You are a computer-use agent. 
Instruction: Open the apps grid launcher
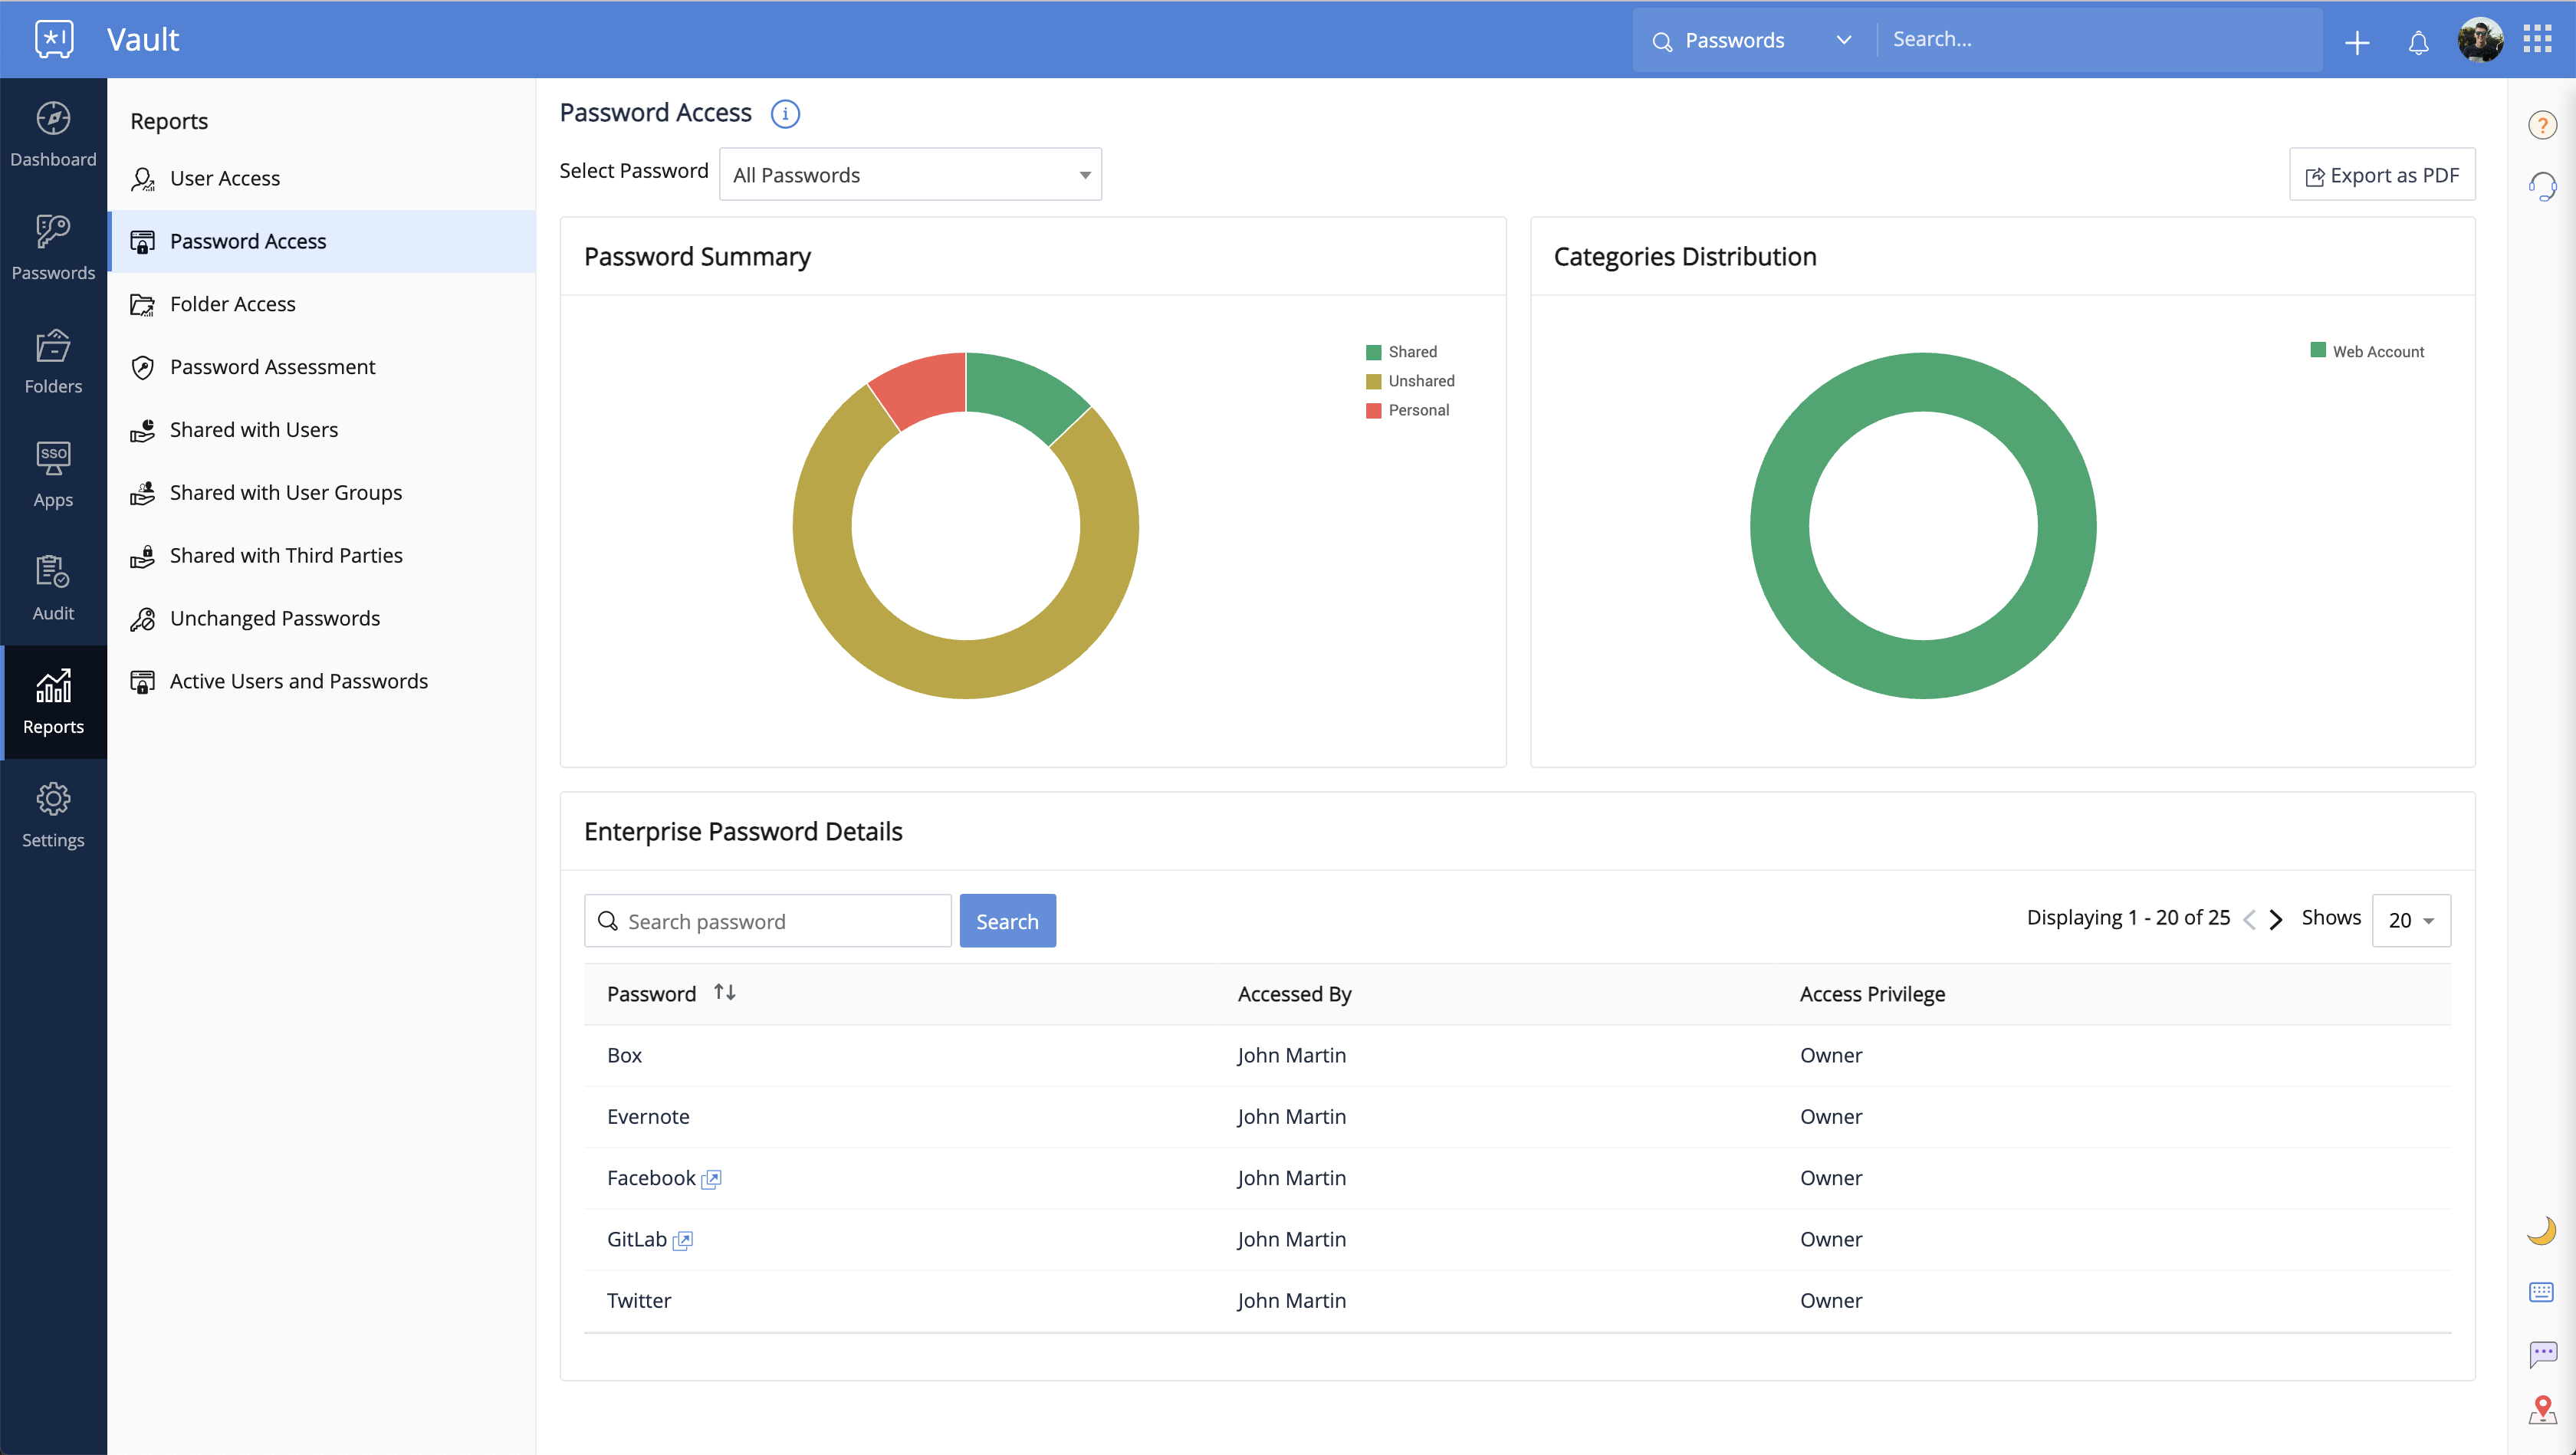[2537, 40]
